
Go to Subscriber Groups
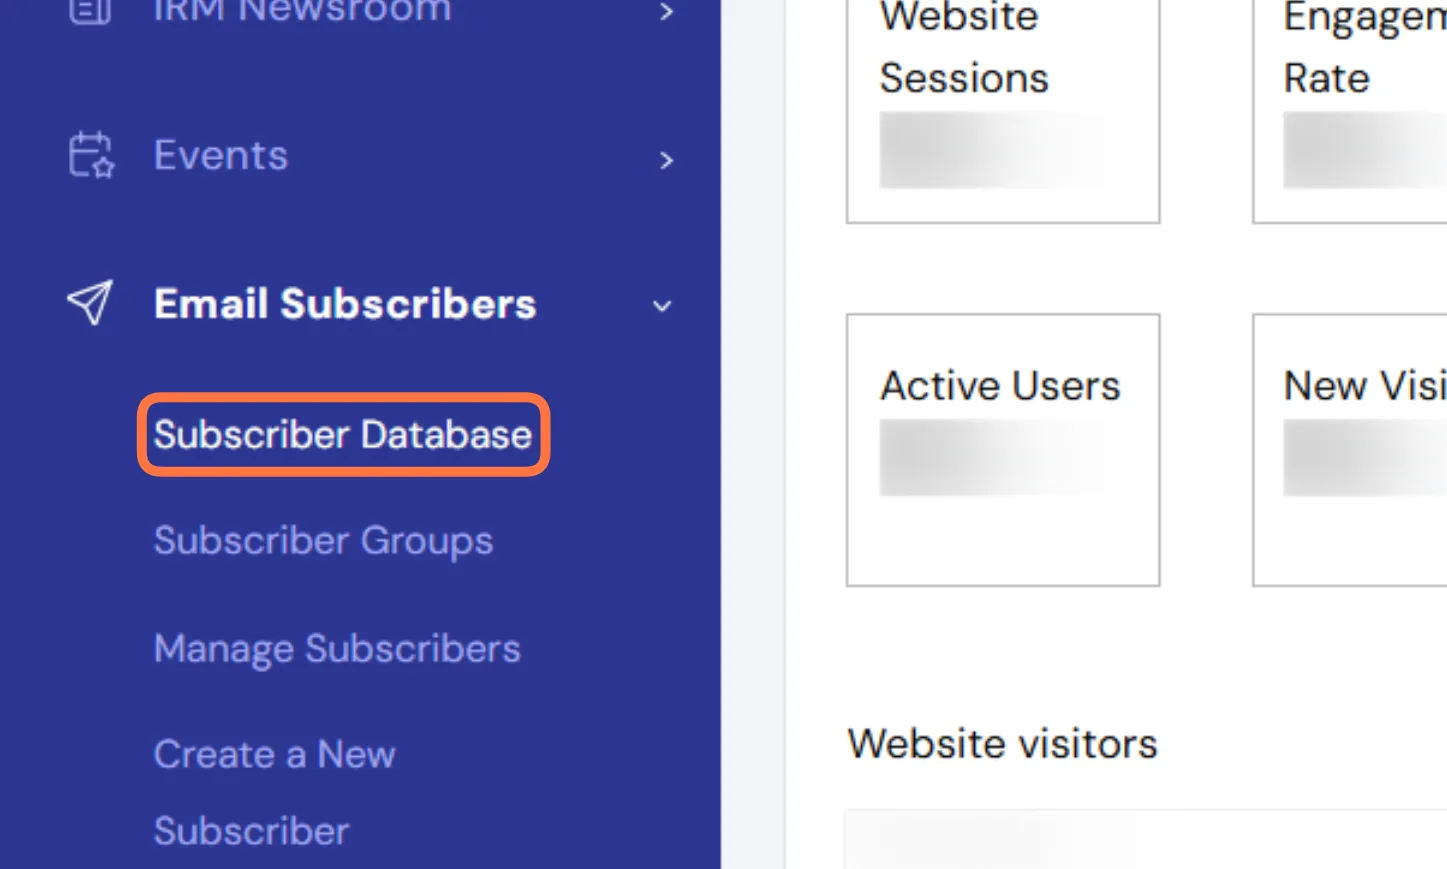pos(323,541)
